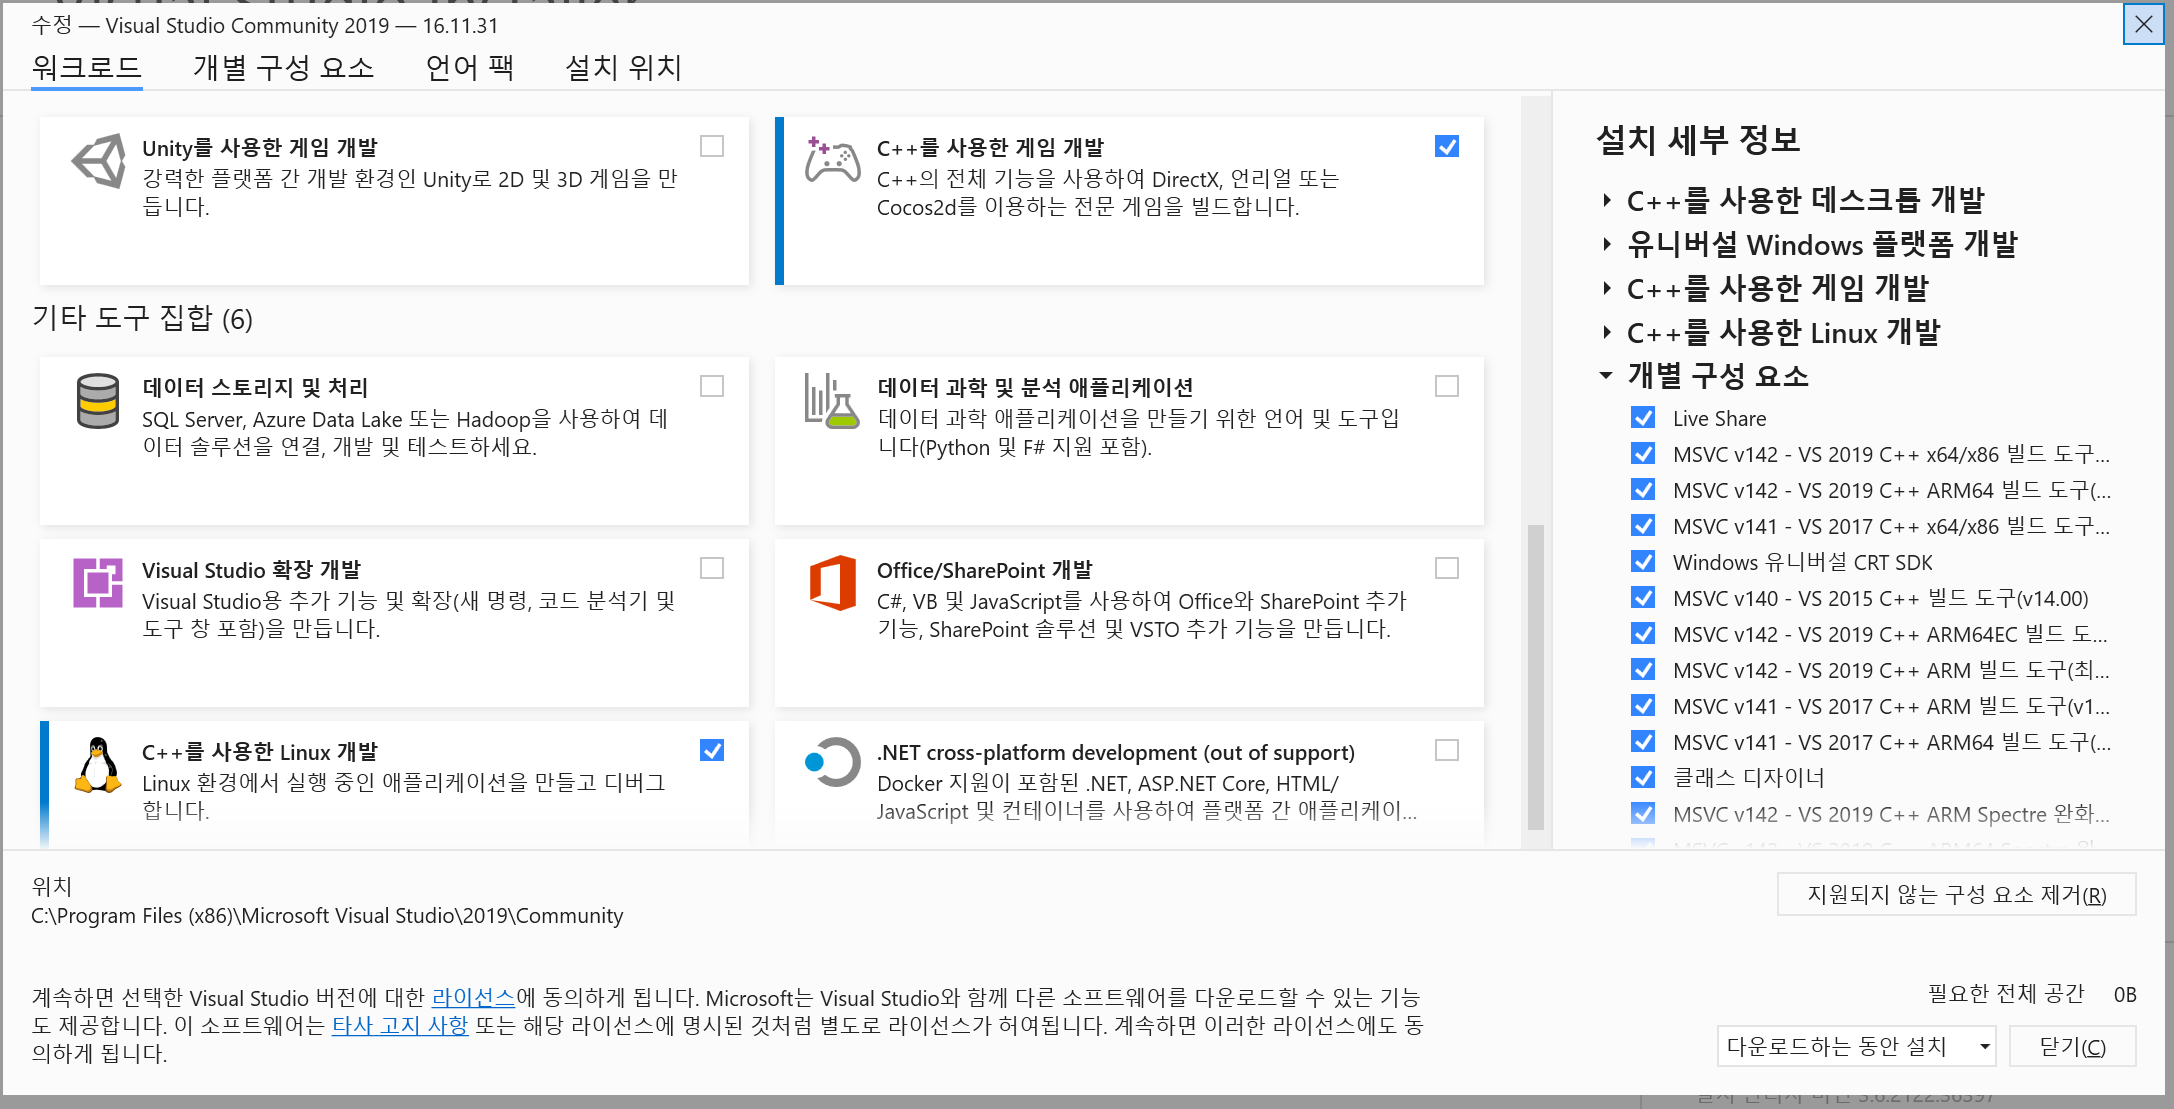Viewport: 2174px width, 1109px height.
Task: Check the data storage and processing workload
Action: coord(712,386)
